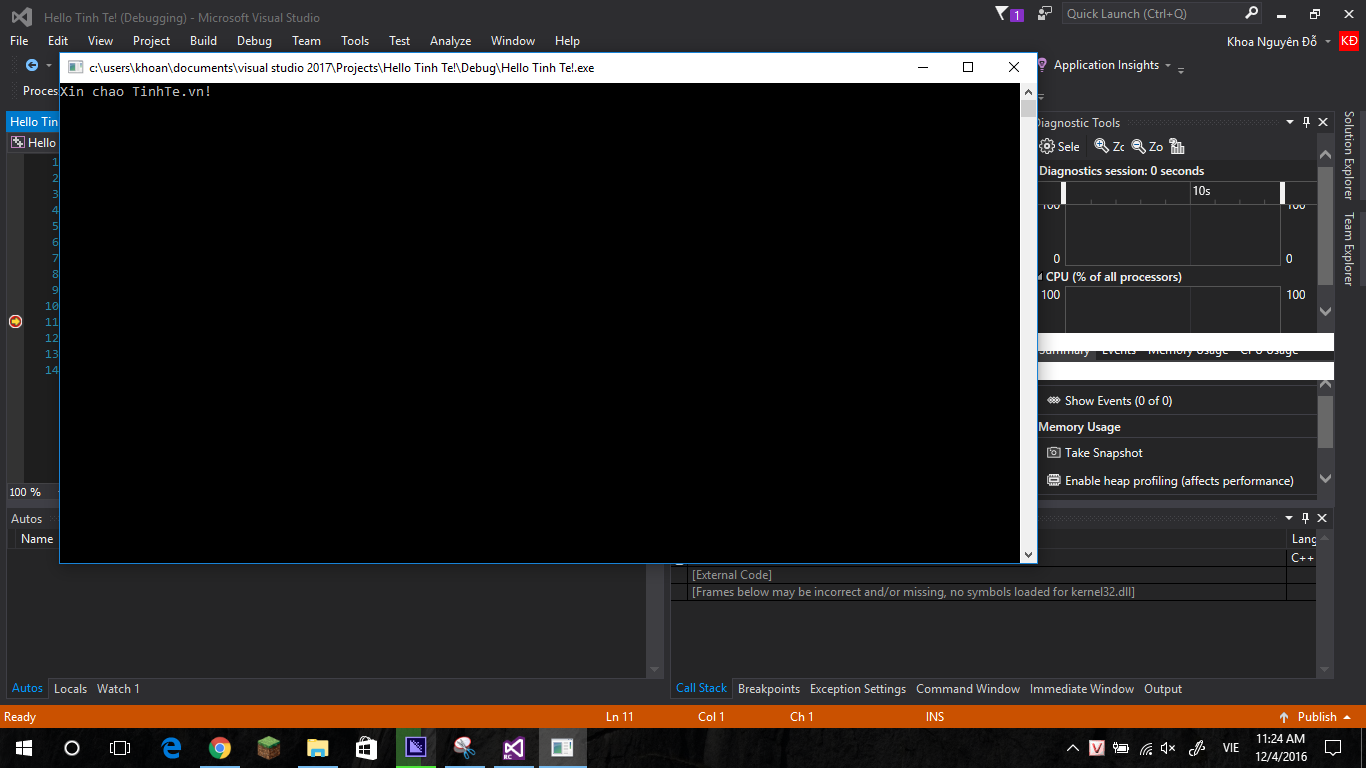Open the Diagnostic Tools window options dropdown
The height and width of the screenshot is (768, 1366).
pos(1289,122)
